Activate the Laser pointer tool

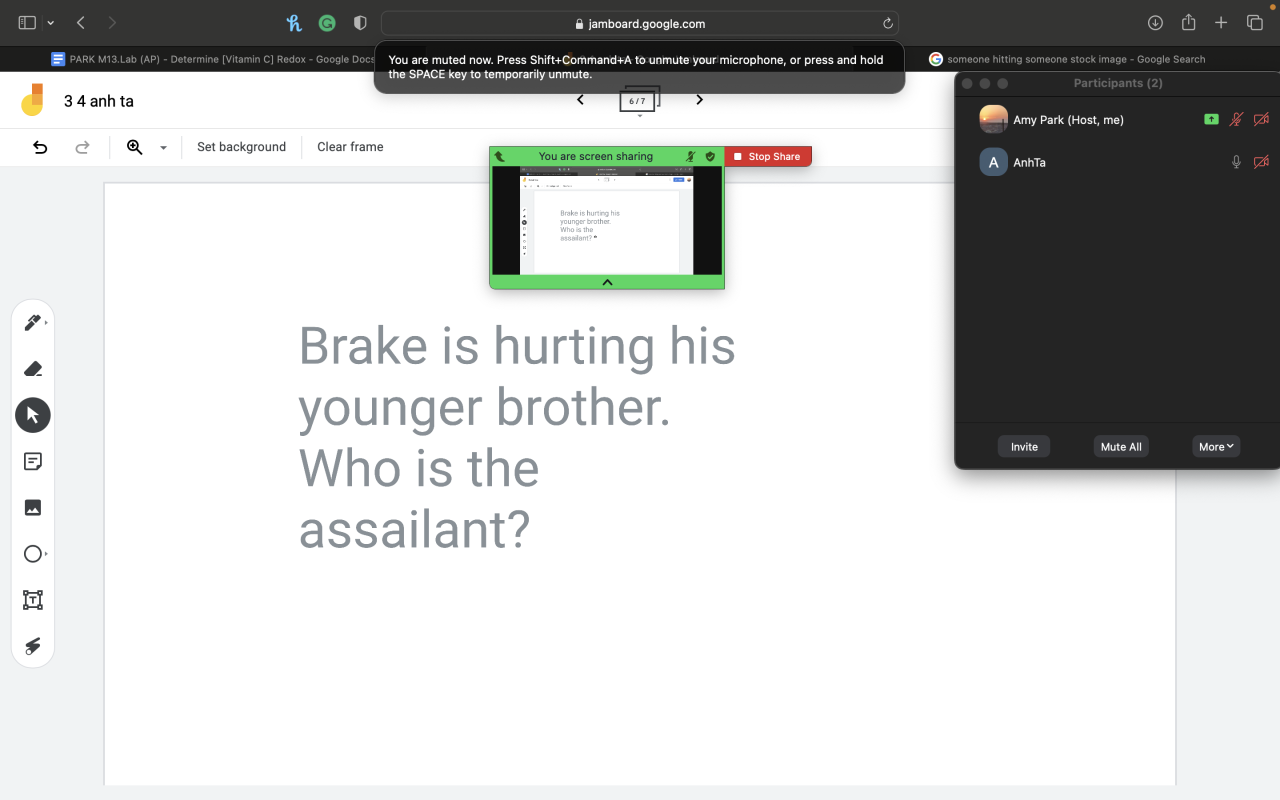coord(33,646)
